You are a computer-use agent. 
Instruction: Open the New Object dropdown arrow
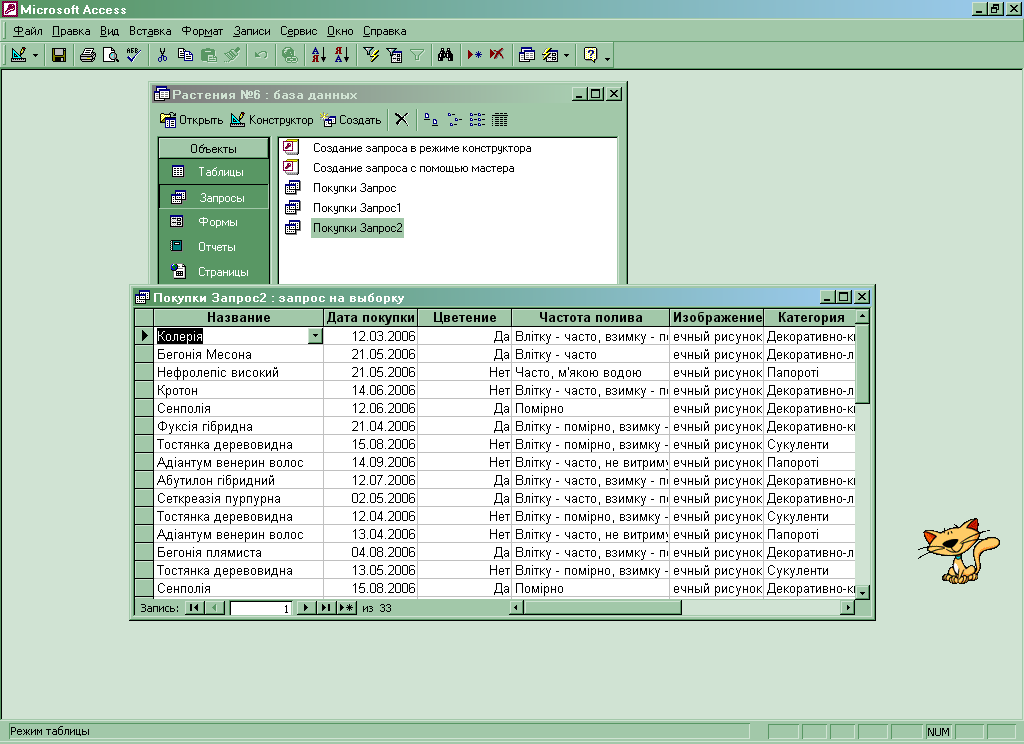tap(566, 56)
